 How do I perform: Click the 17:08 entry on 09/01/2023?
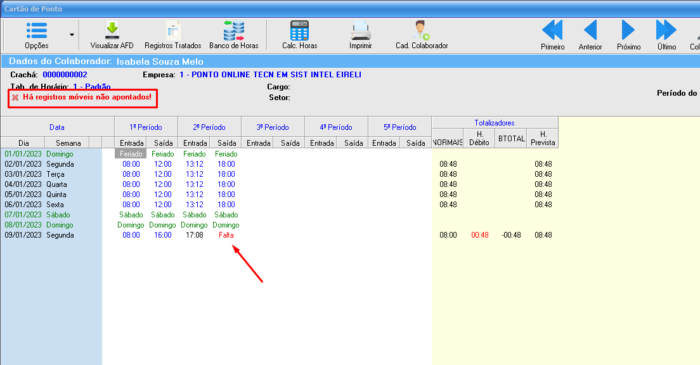coord(194,235)
